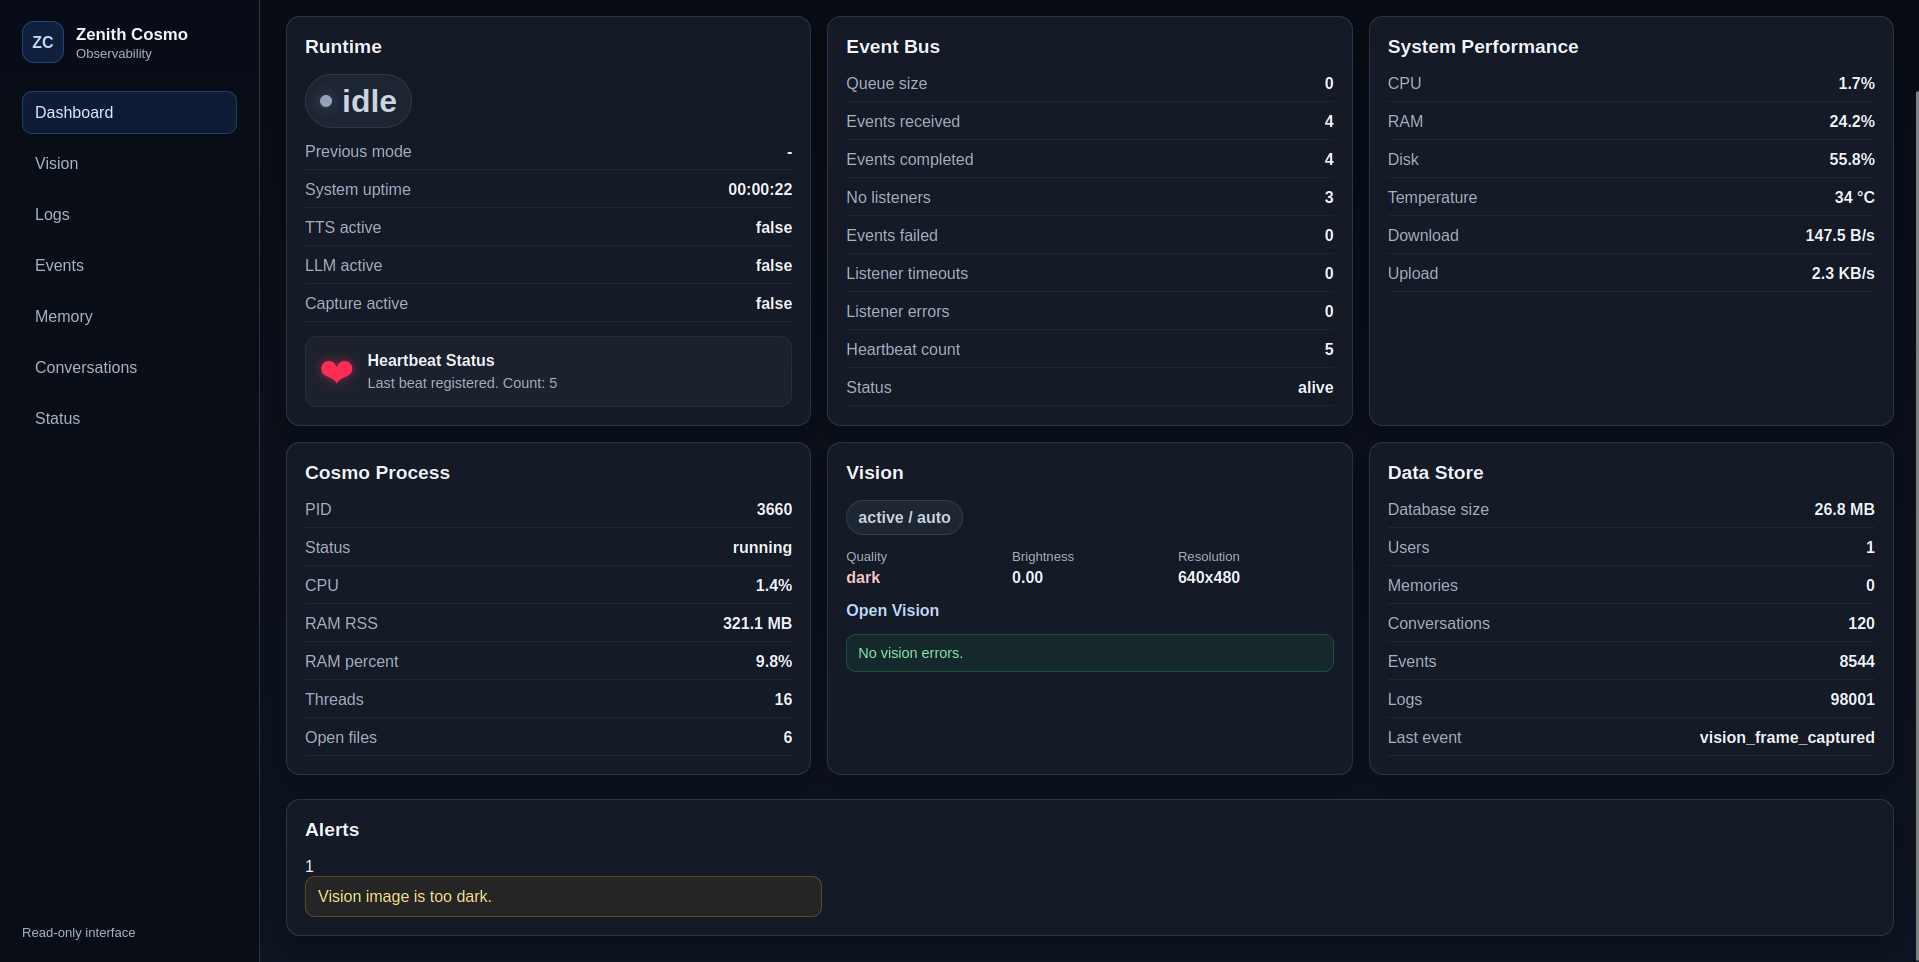Click the Download value 147.5 B/s
Image resolution: width=1919 pixels, height=962 pixels.
tap(1839, 235)
